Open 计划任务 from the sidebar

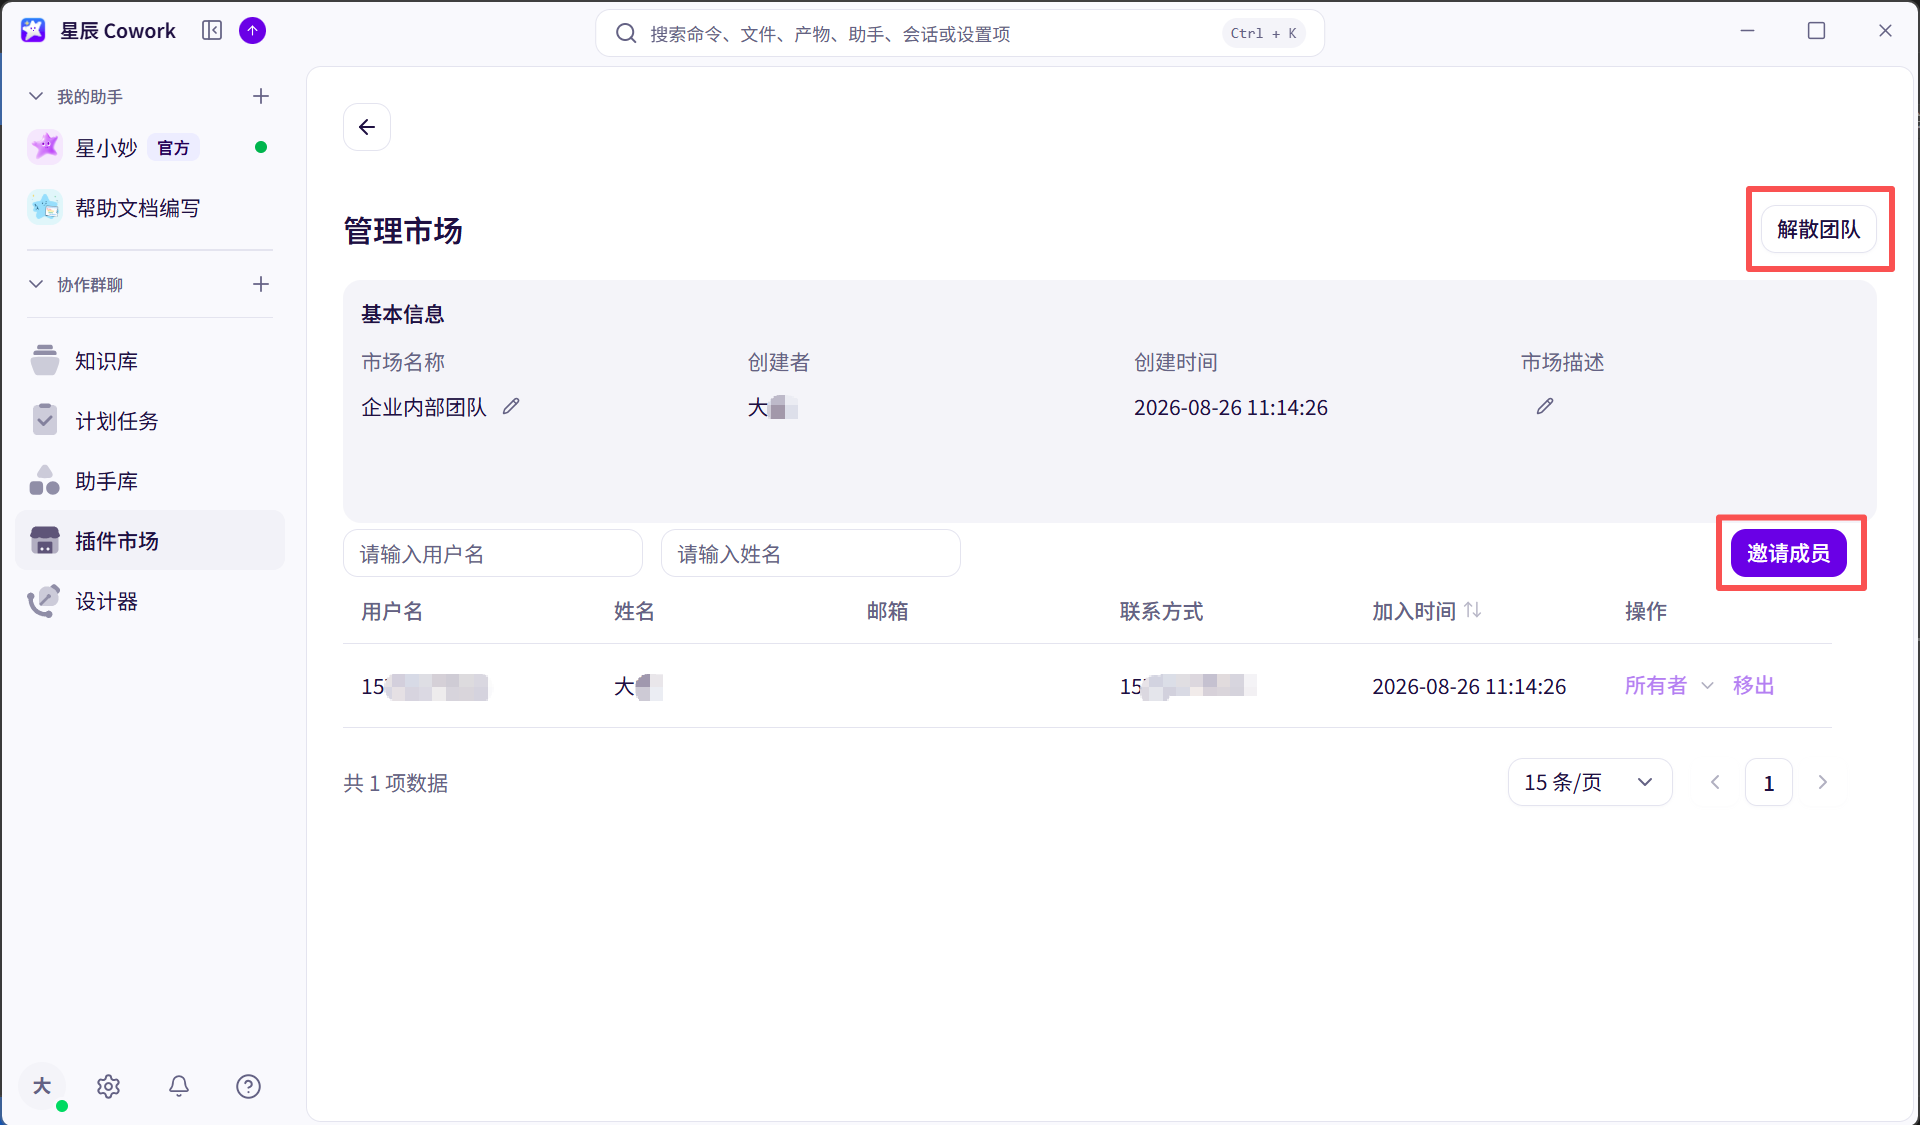[x=150, y=421]
